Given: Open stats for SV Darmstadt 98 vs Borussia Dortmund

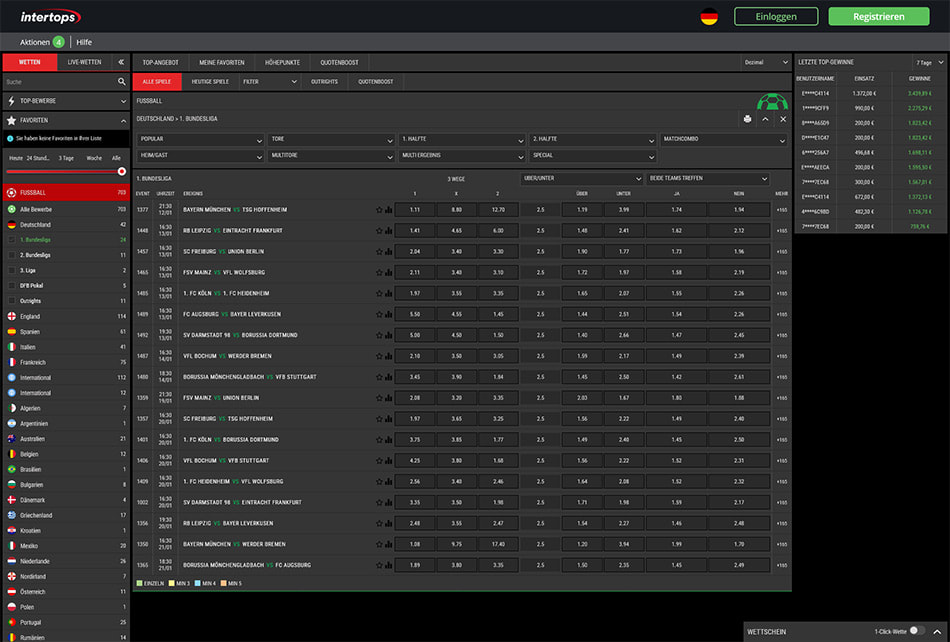Looking at the screenshot, I should 388,336.
